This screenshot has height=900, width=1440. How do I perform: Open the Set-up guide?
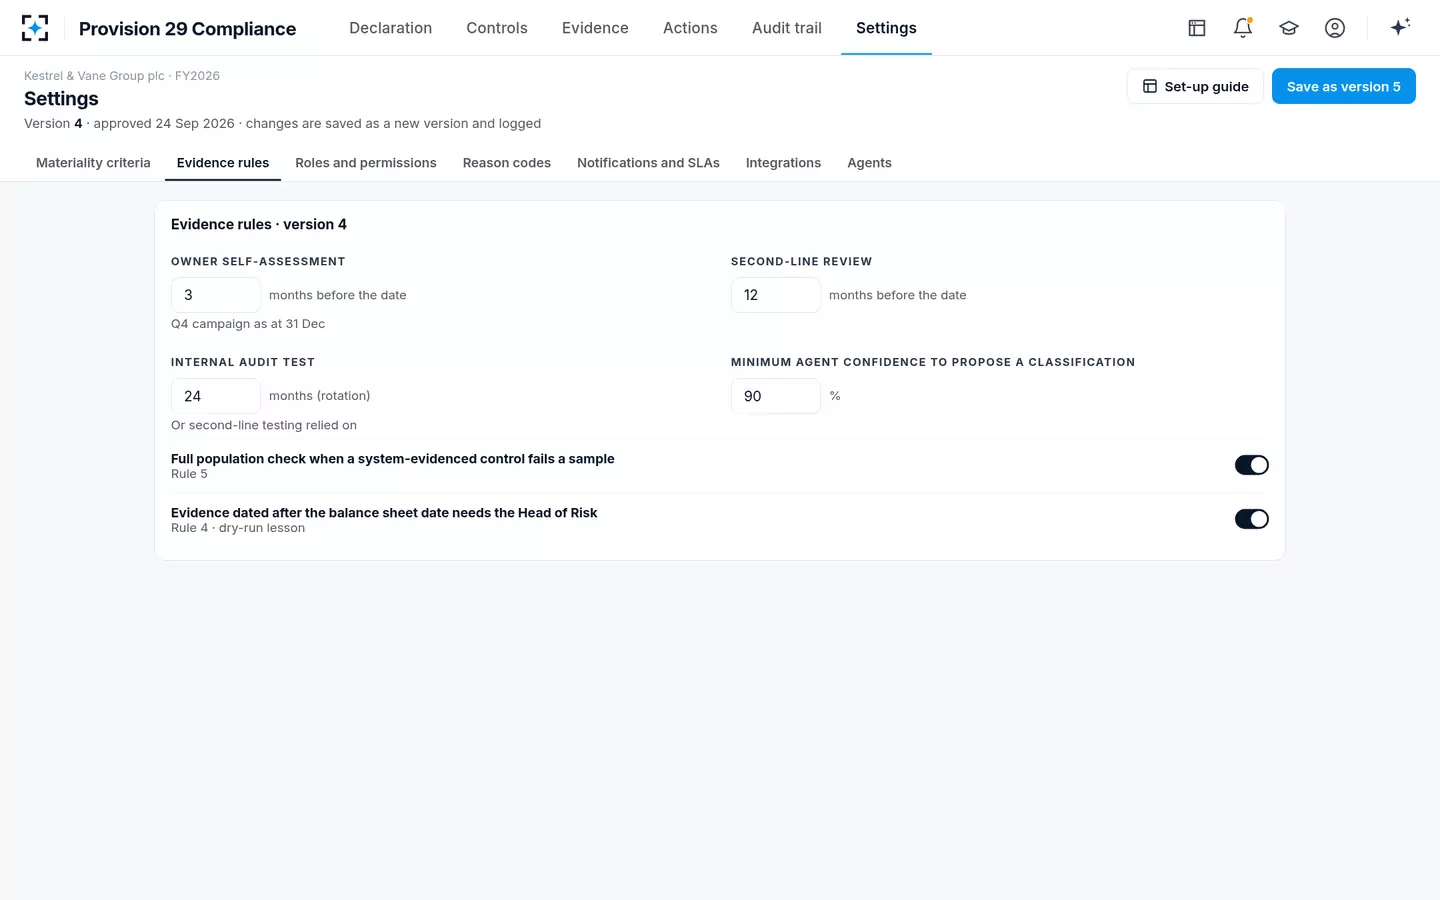1195,86
